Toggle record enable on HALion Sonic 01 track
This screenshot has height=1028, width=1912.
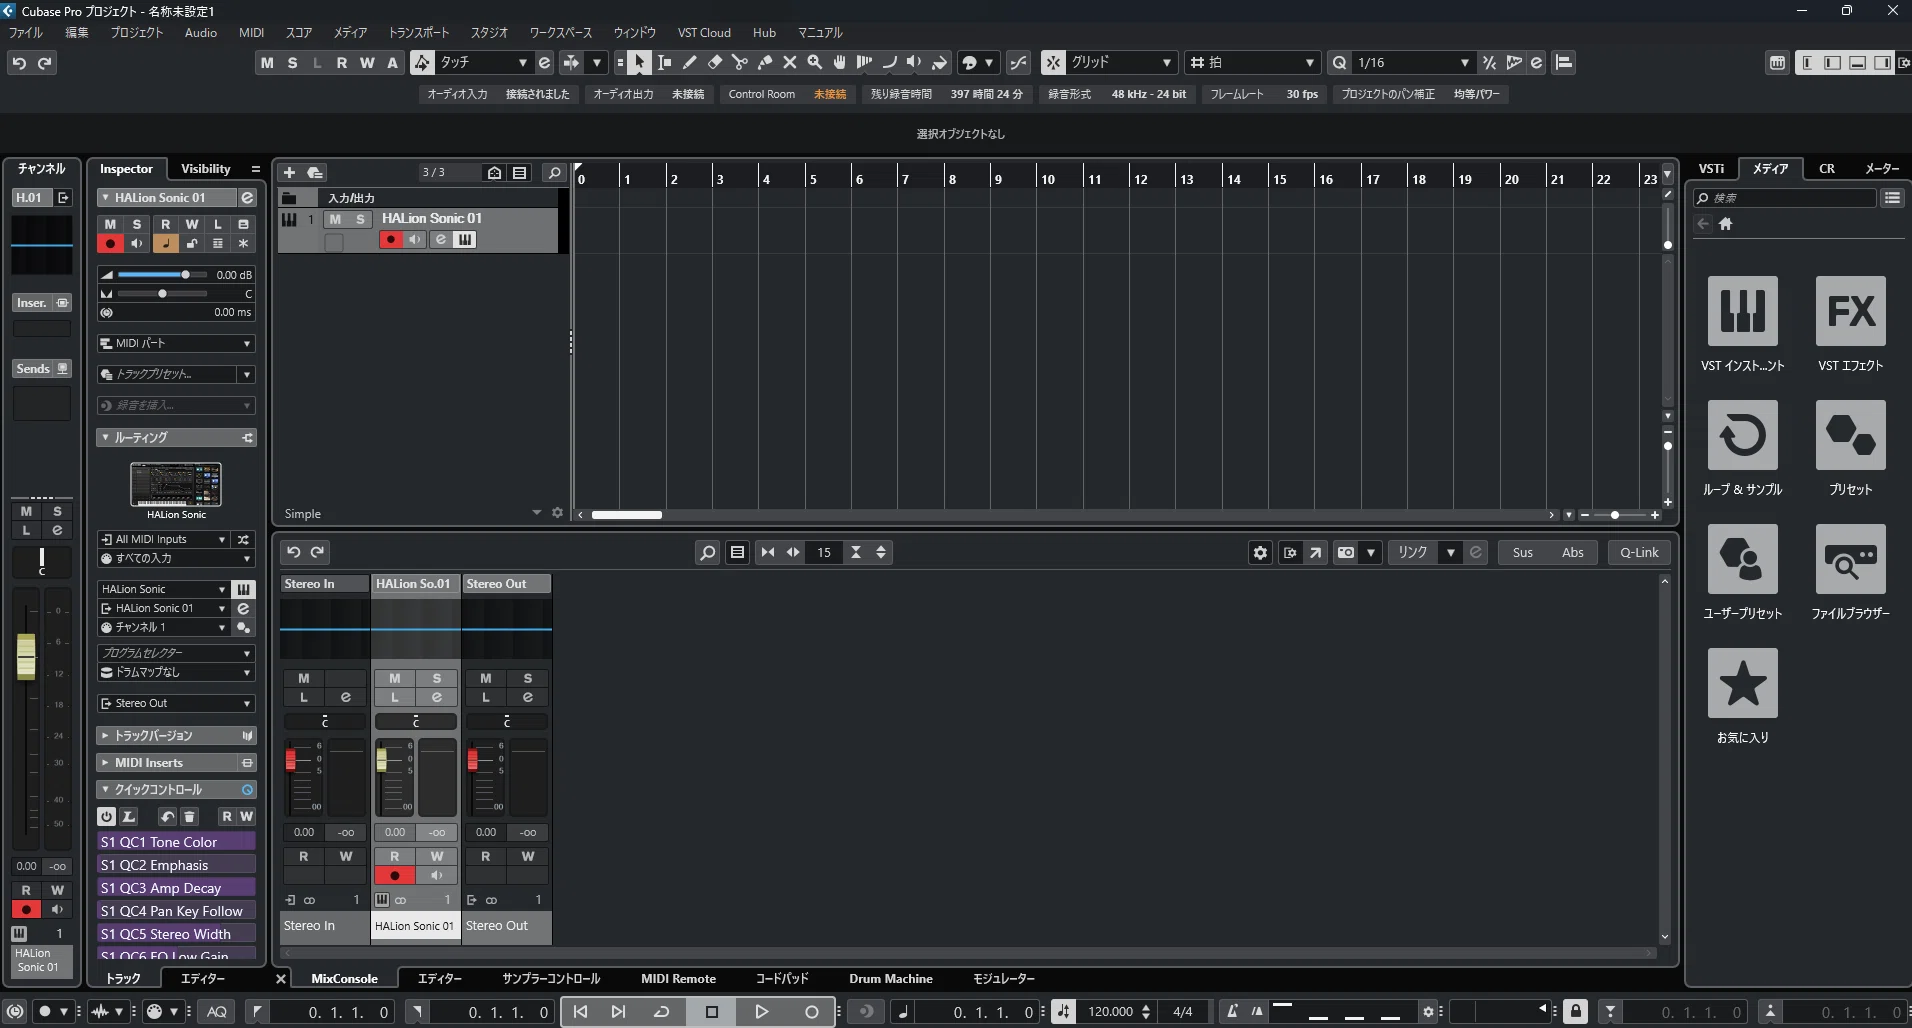click(391, 240)
